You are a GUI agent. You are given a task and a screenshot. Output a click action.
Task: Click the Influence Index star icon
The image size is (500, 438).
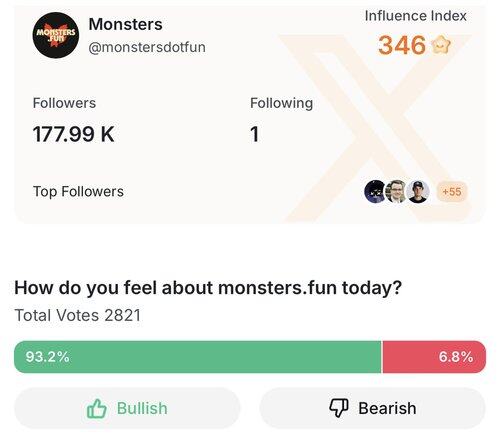click(441, 45)
